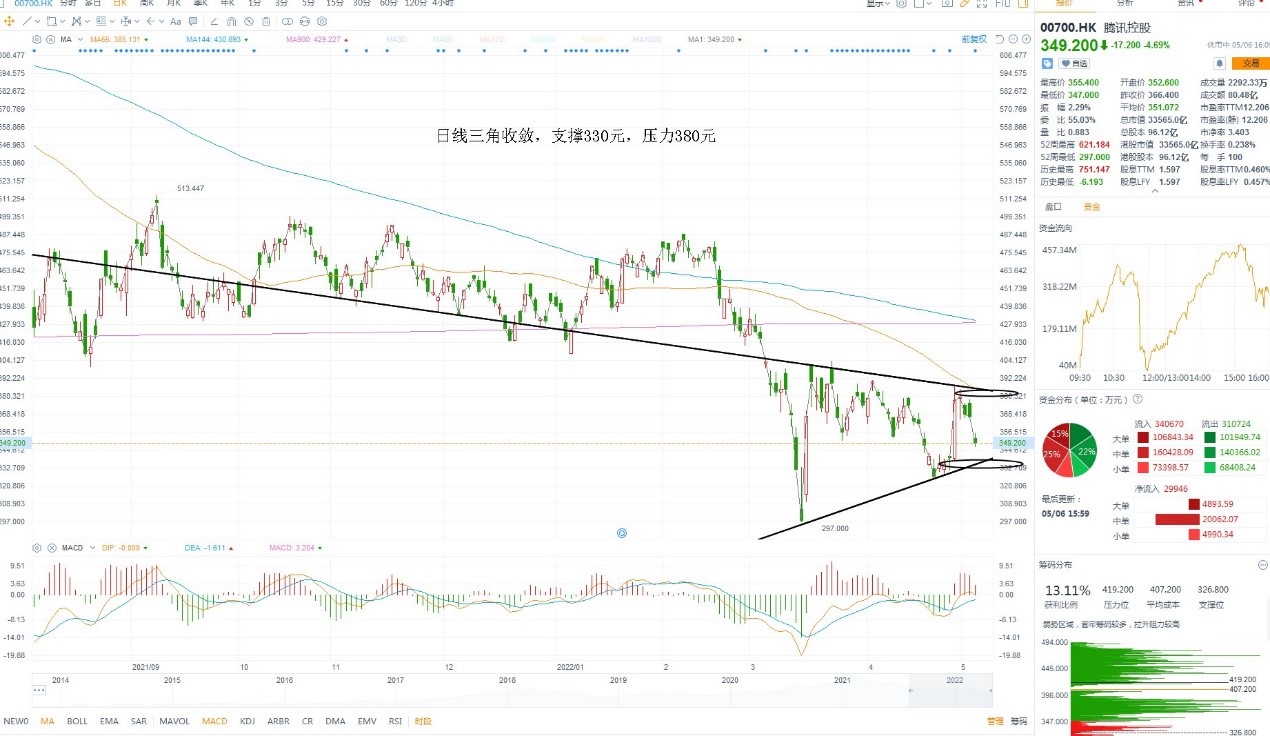1270x736 pixels.
Task: Toggle the DIF line in MACD
Action: 124,548
